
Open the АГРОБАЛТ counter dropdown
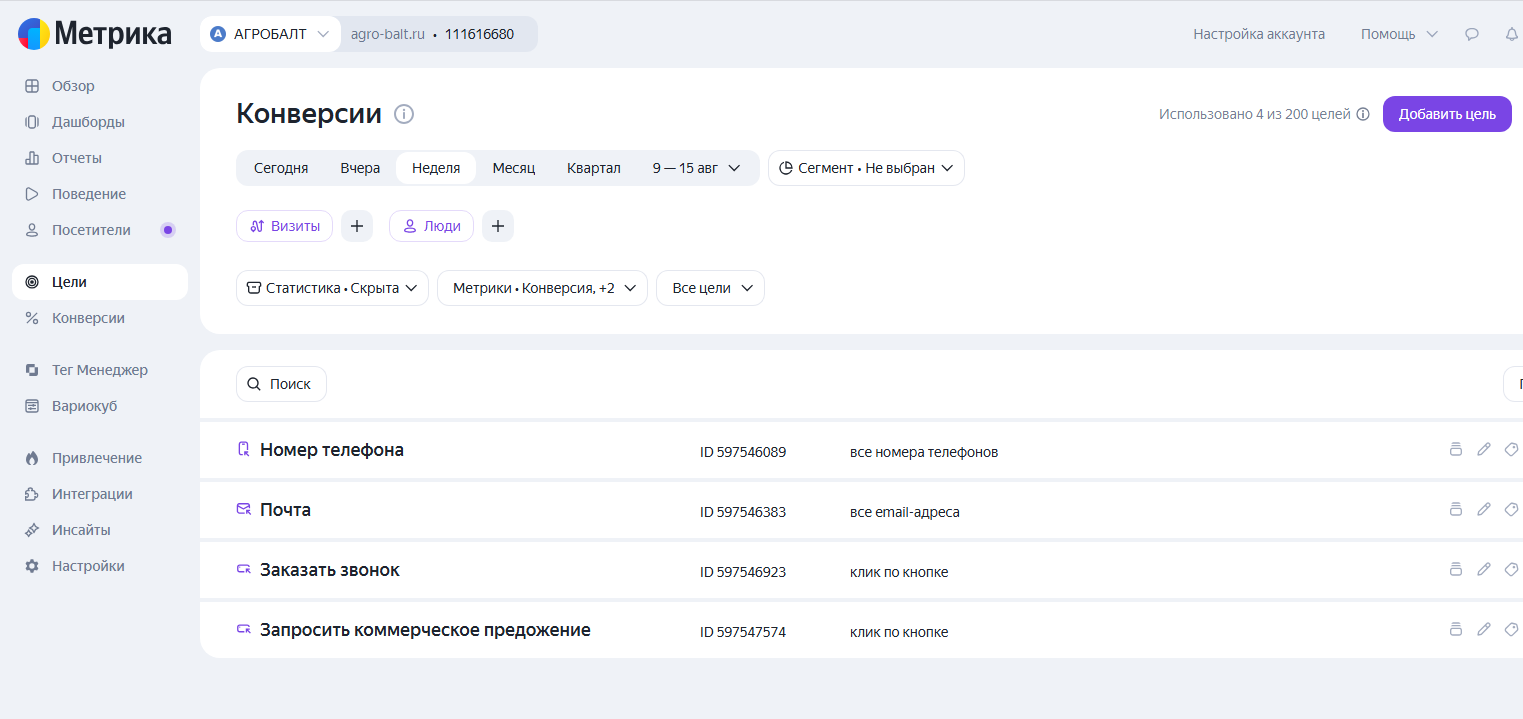270,34
